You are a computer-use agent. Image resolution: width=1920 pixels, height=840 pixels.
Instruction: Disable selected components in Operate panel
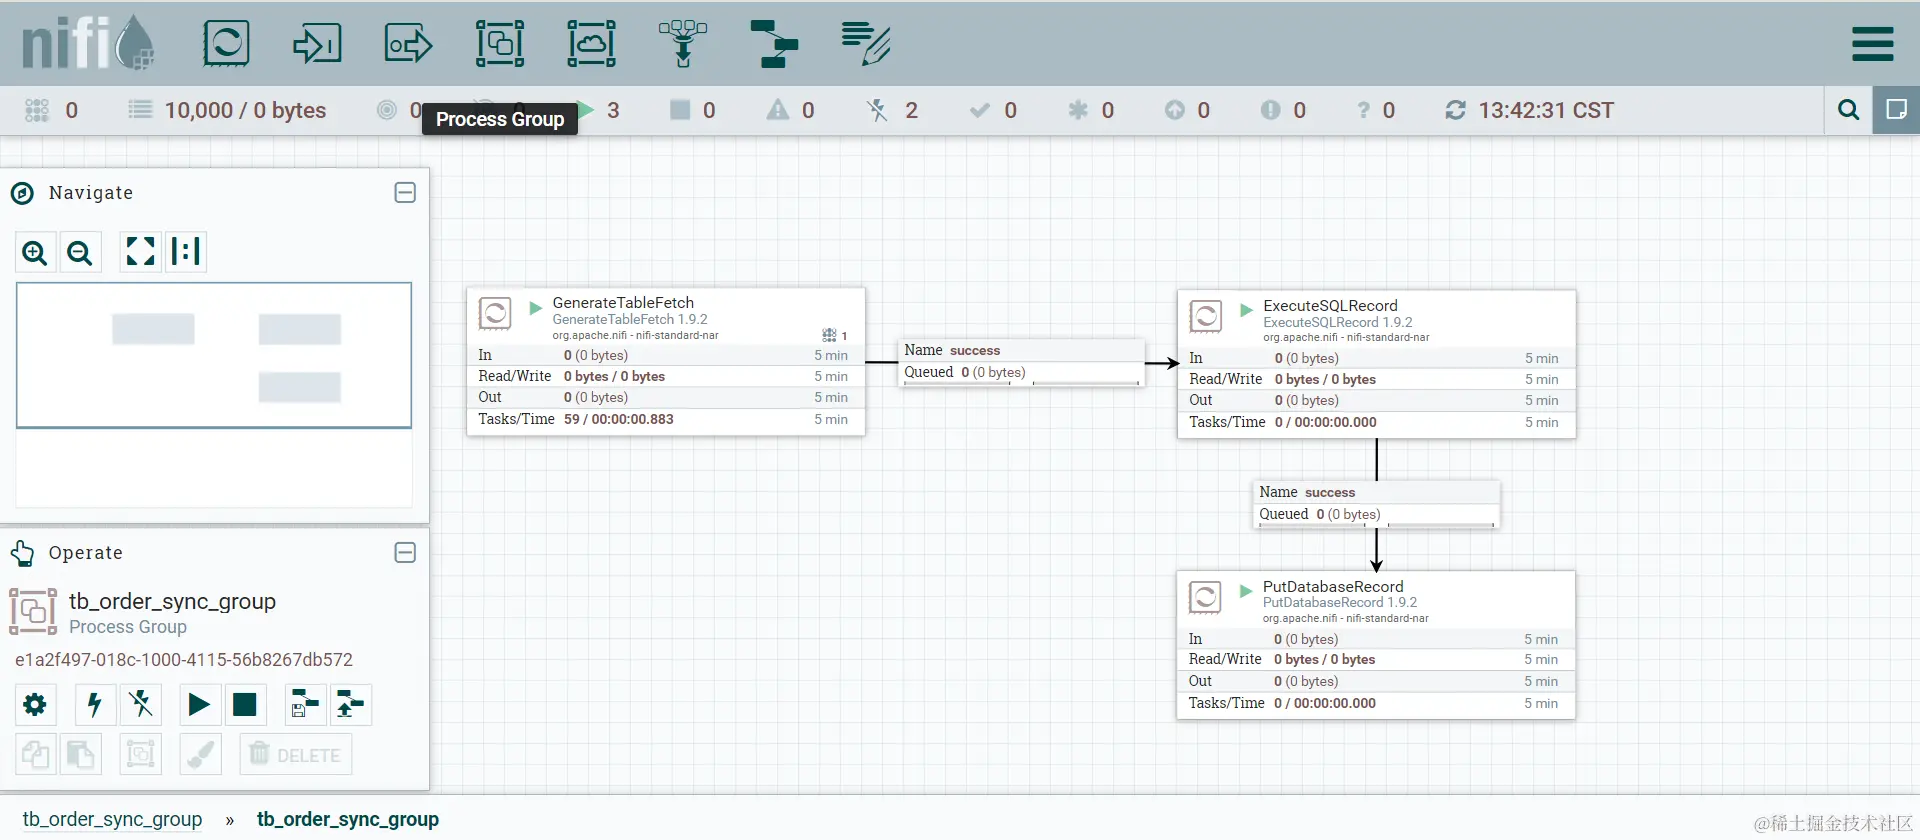(x=141, y=705)
